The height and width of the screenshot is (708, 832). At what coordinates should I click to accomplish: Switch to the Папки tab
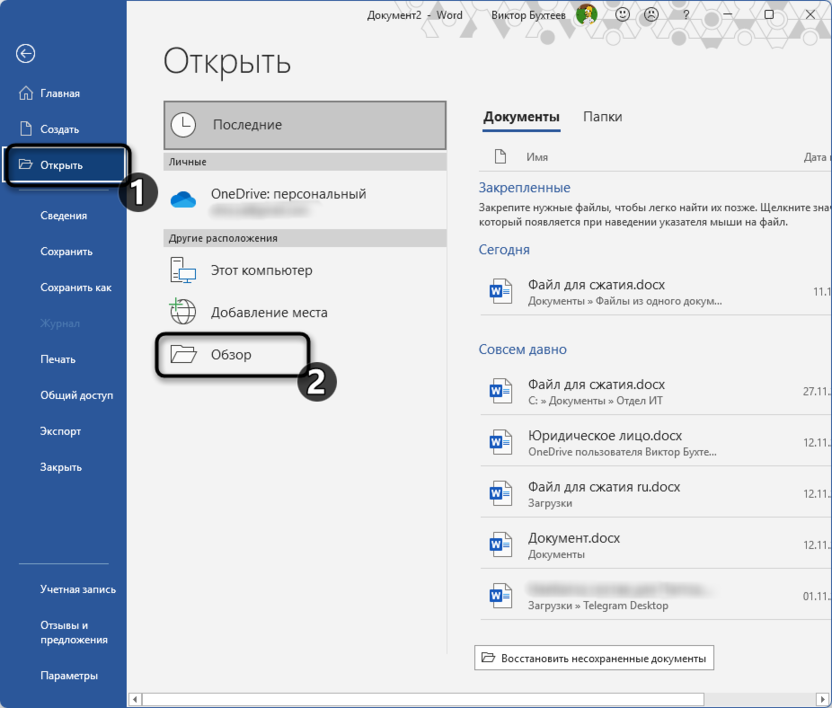click(x=604, y=116)
